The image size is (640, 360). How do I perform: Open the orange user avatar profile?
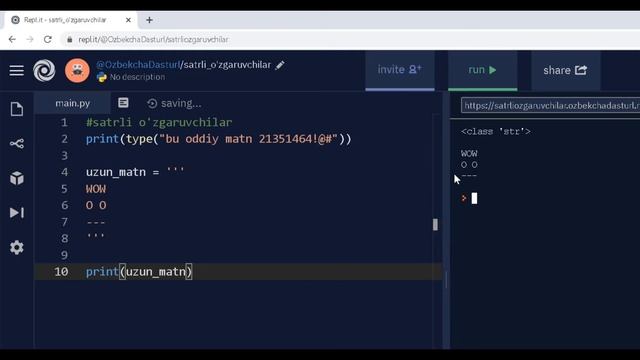(77, 70)
